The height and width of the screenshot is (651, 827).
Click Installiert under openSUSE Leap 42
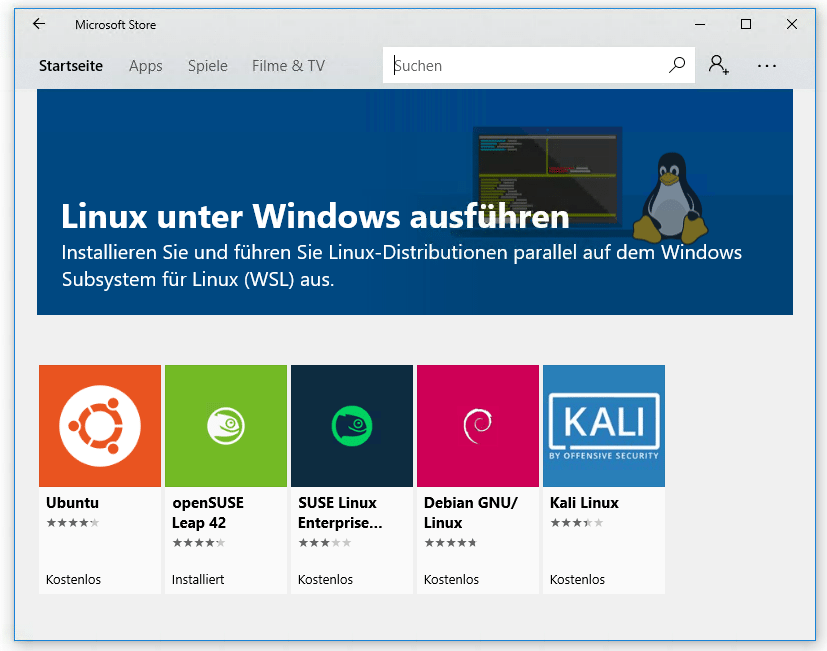click(198, 579)
